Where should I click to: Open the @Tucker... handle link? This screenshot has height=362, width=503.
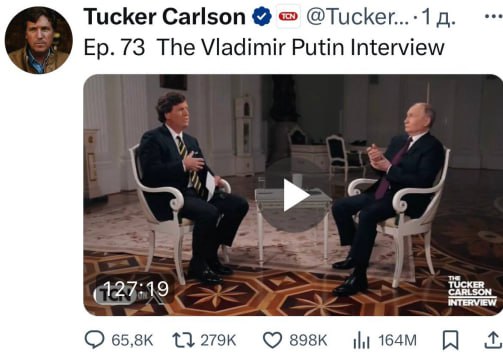coord(357,17)
